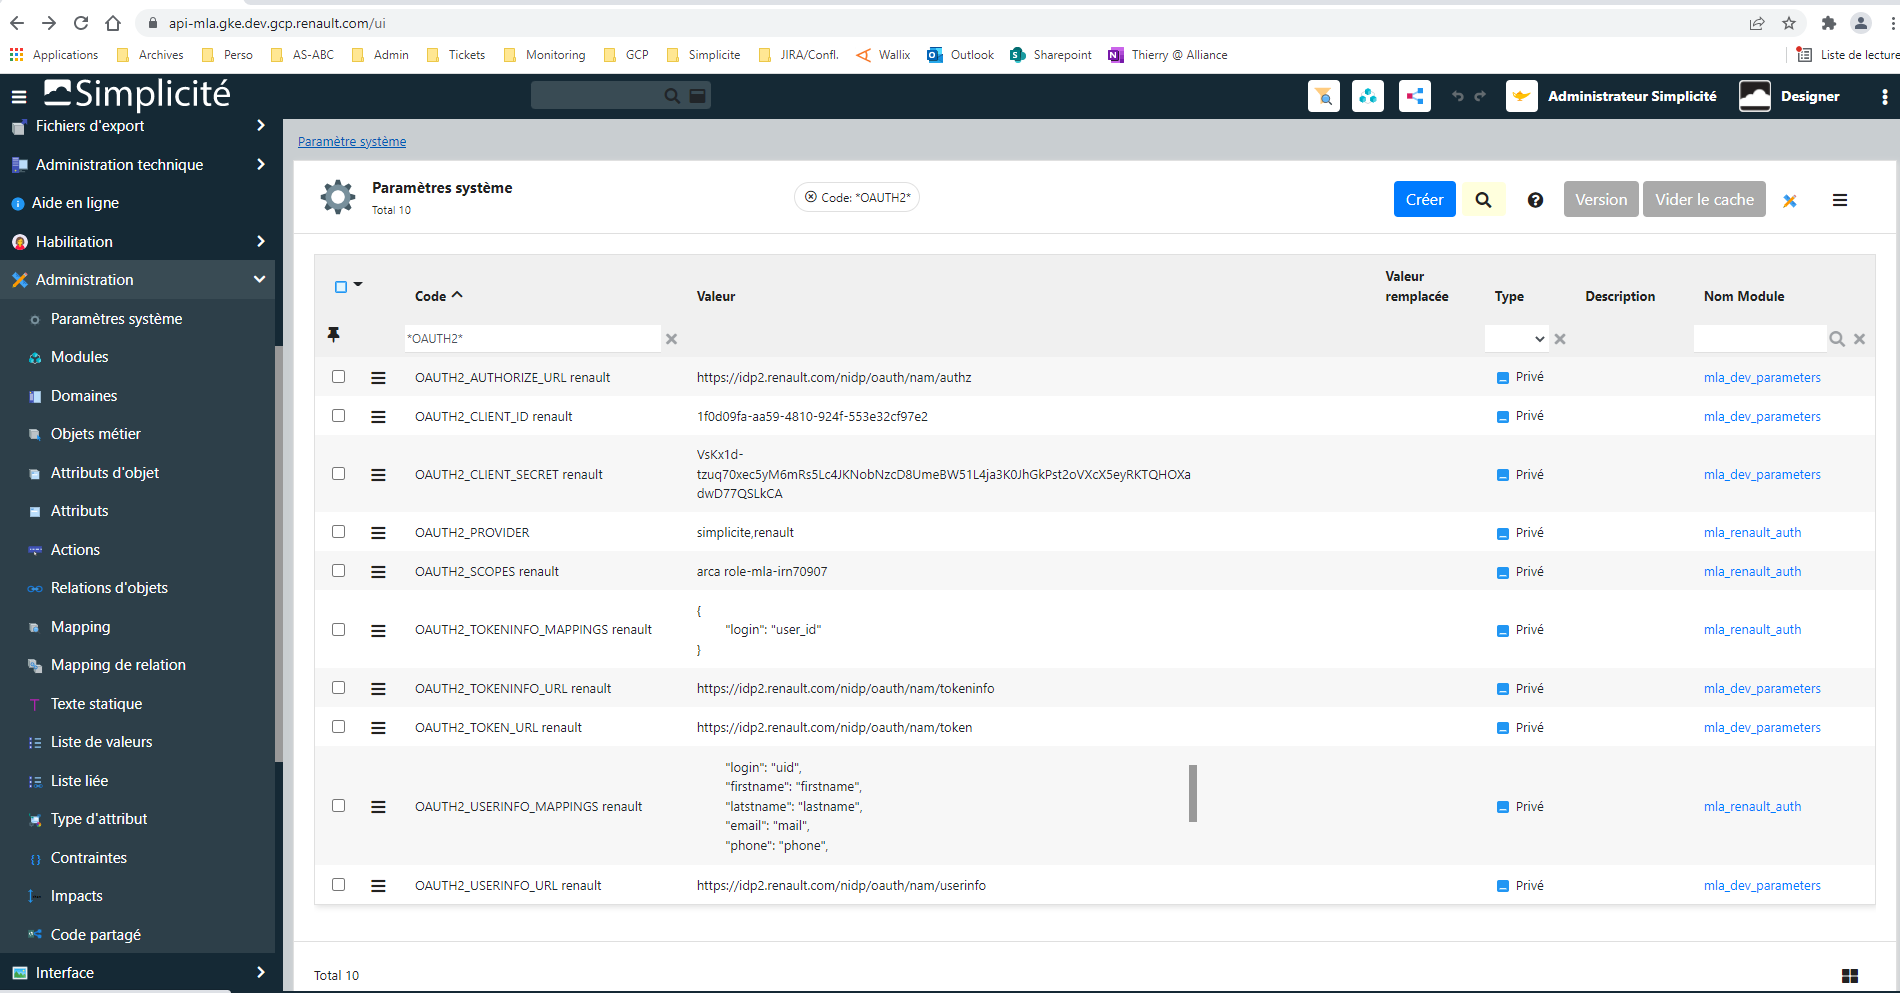Open the model diagram icon in the header
Viewport: 1900px width, 993px height.
[1415, 96]
